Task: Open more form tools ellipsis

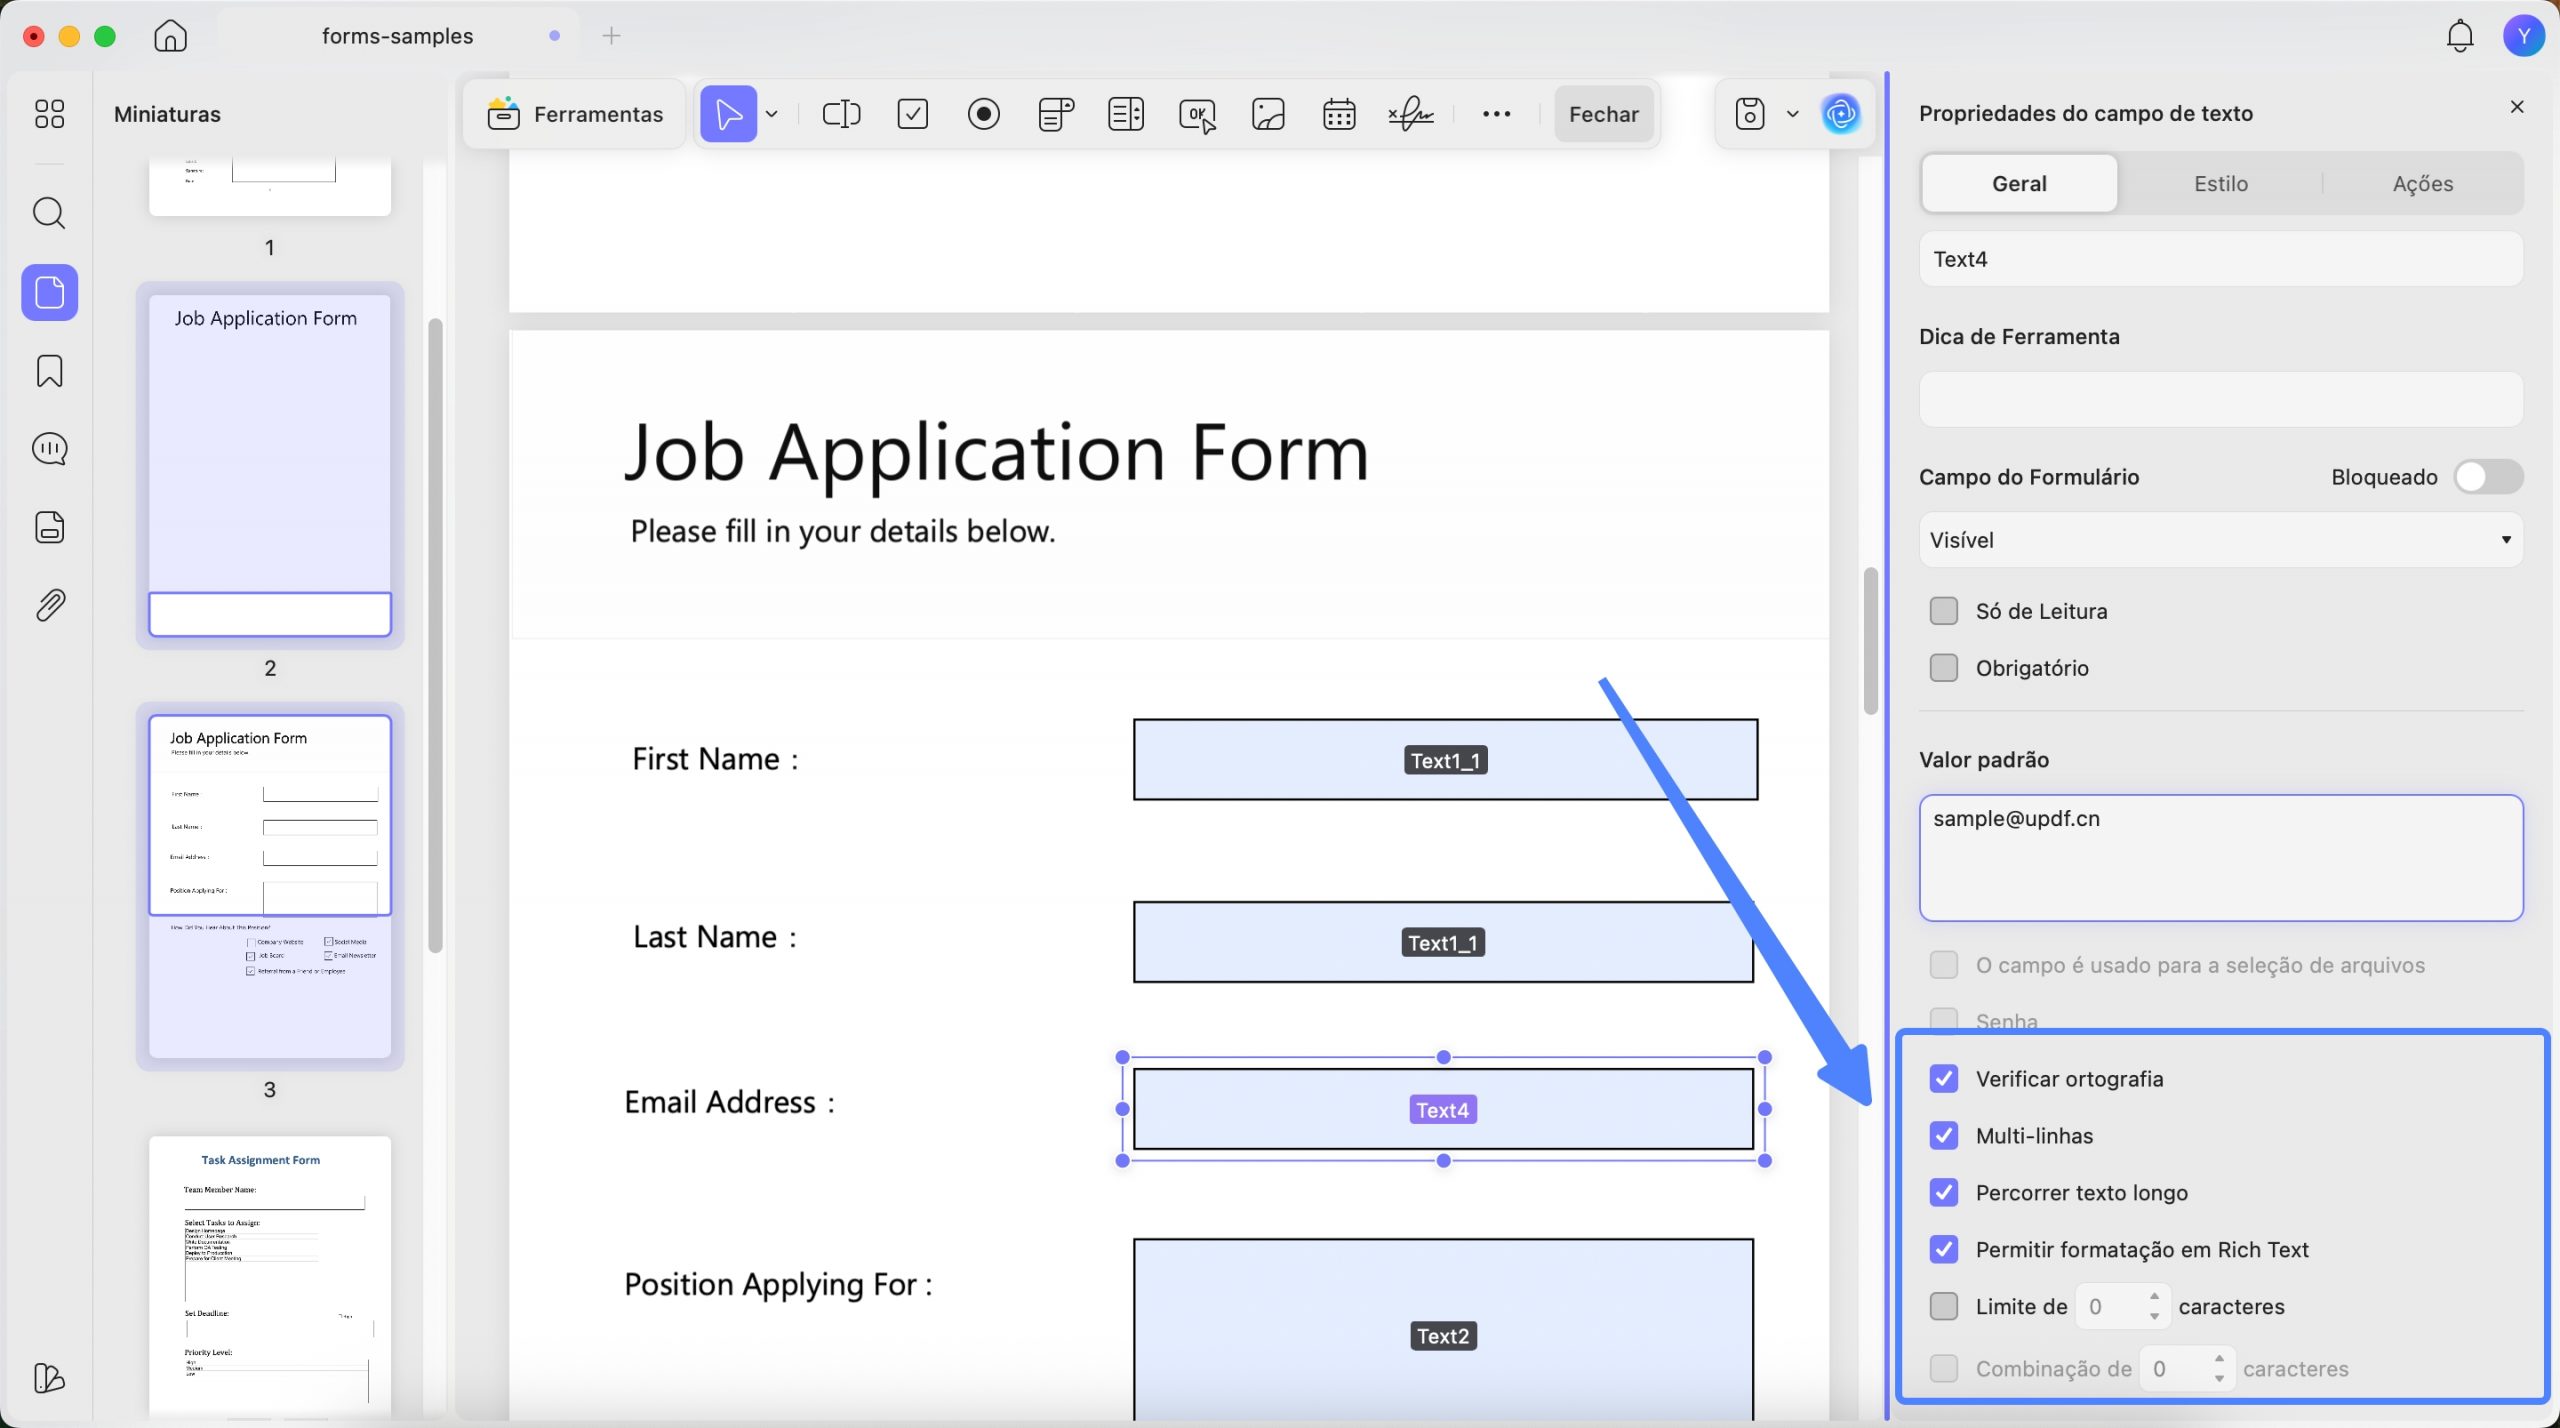Action: [x=1496, y=114]
